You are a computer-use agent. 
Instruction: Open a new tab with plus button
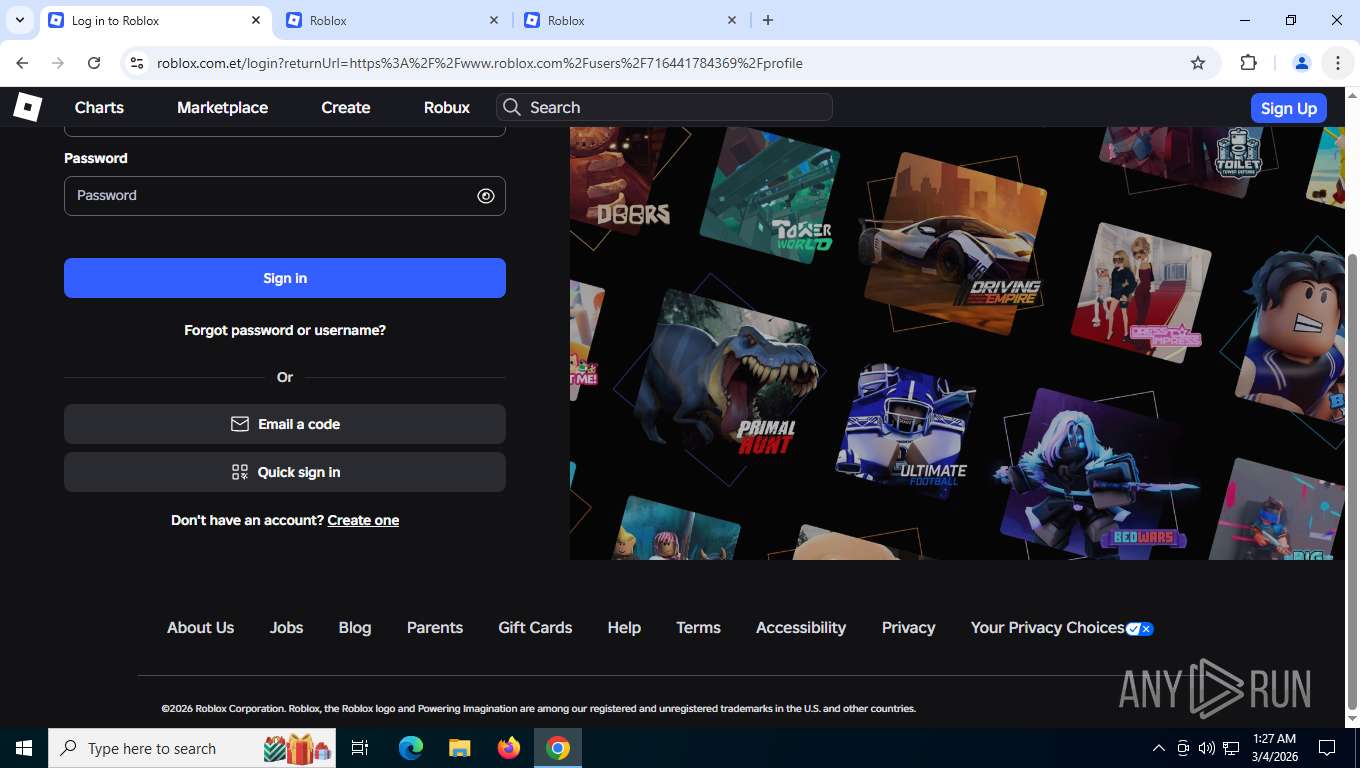[x=768, y=20]
